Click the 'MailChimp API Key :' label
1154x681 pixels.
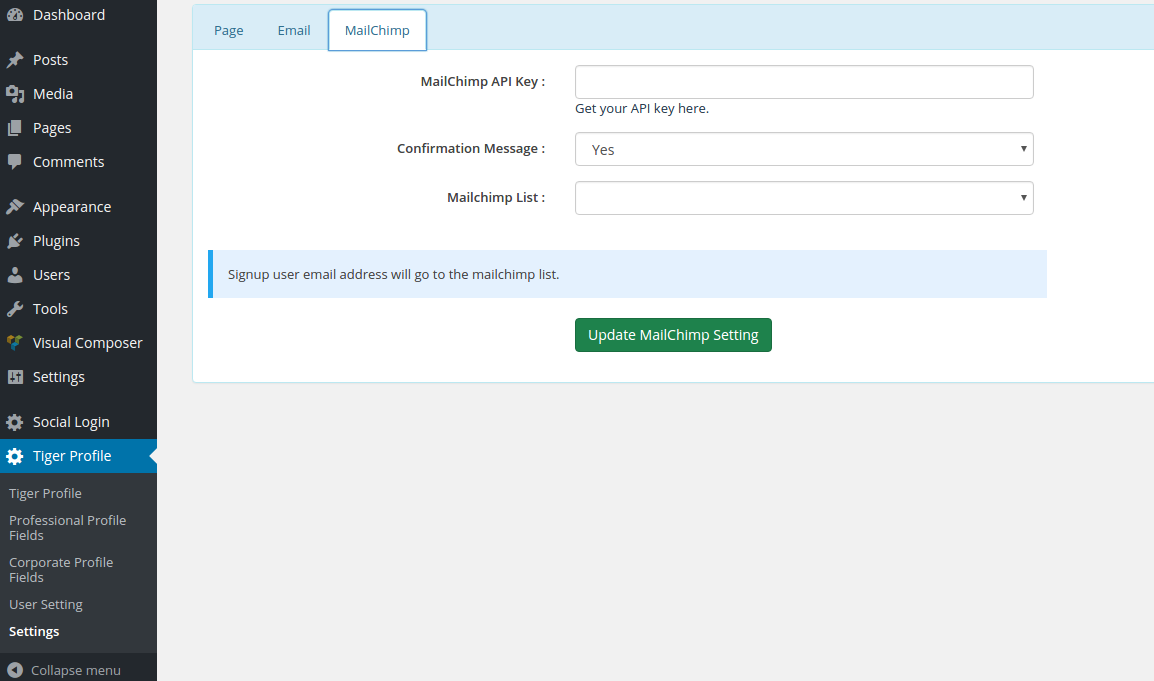point(483,82)
